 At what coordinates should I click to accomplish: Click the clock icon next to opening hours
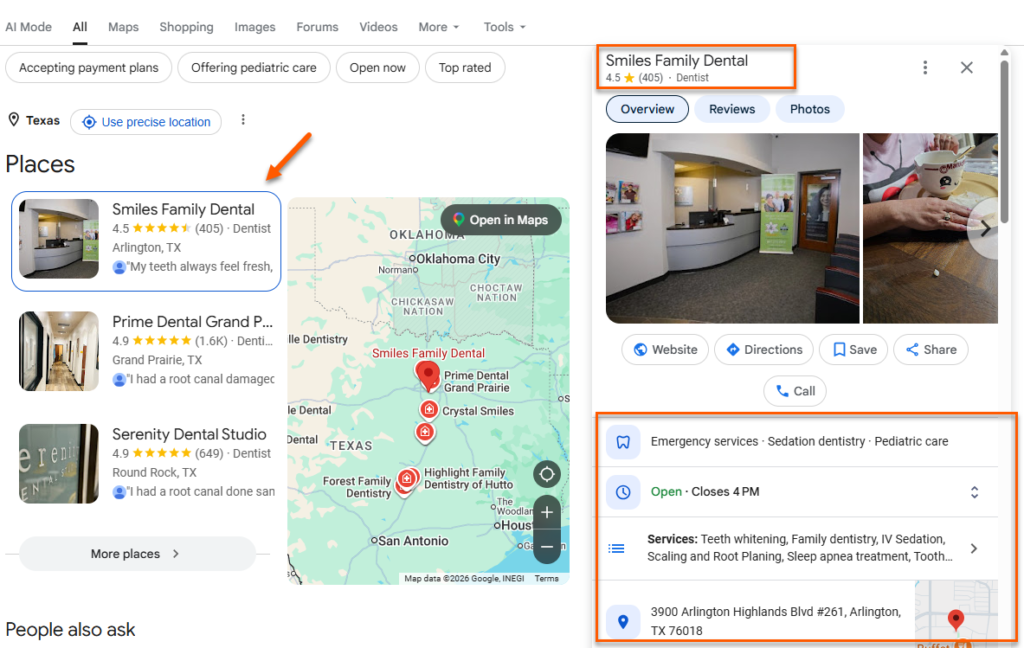click(622, 492)
